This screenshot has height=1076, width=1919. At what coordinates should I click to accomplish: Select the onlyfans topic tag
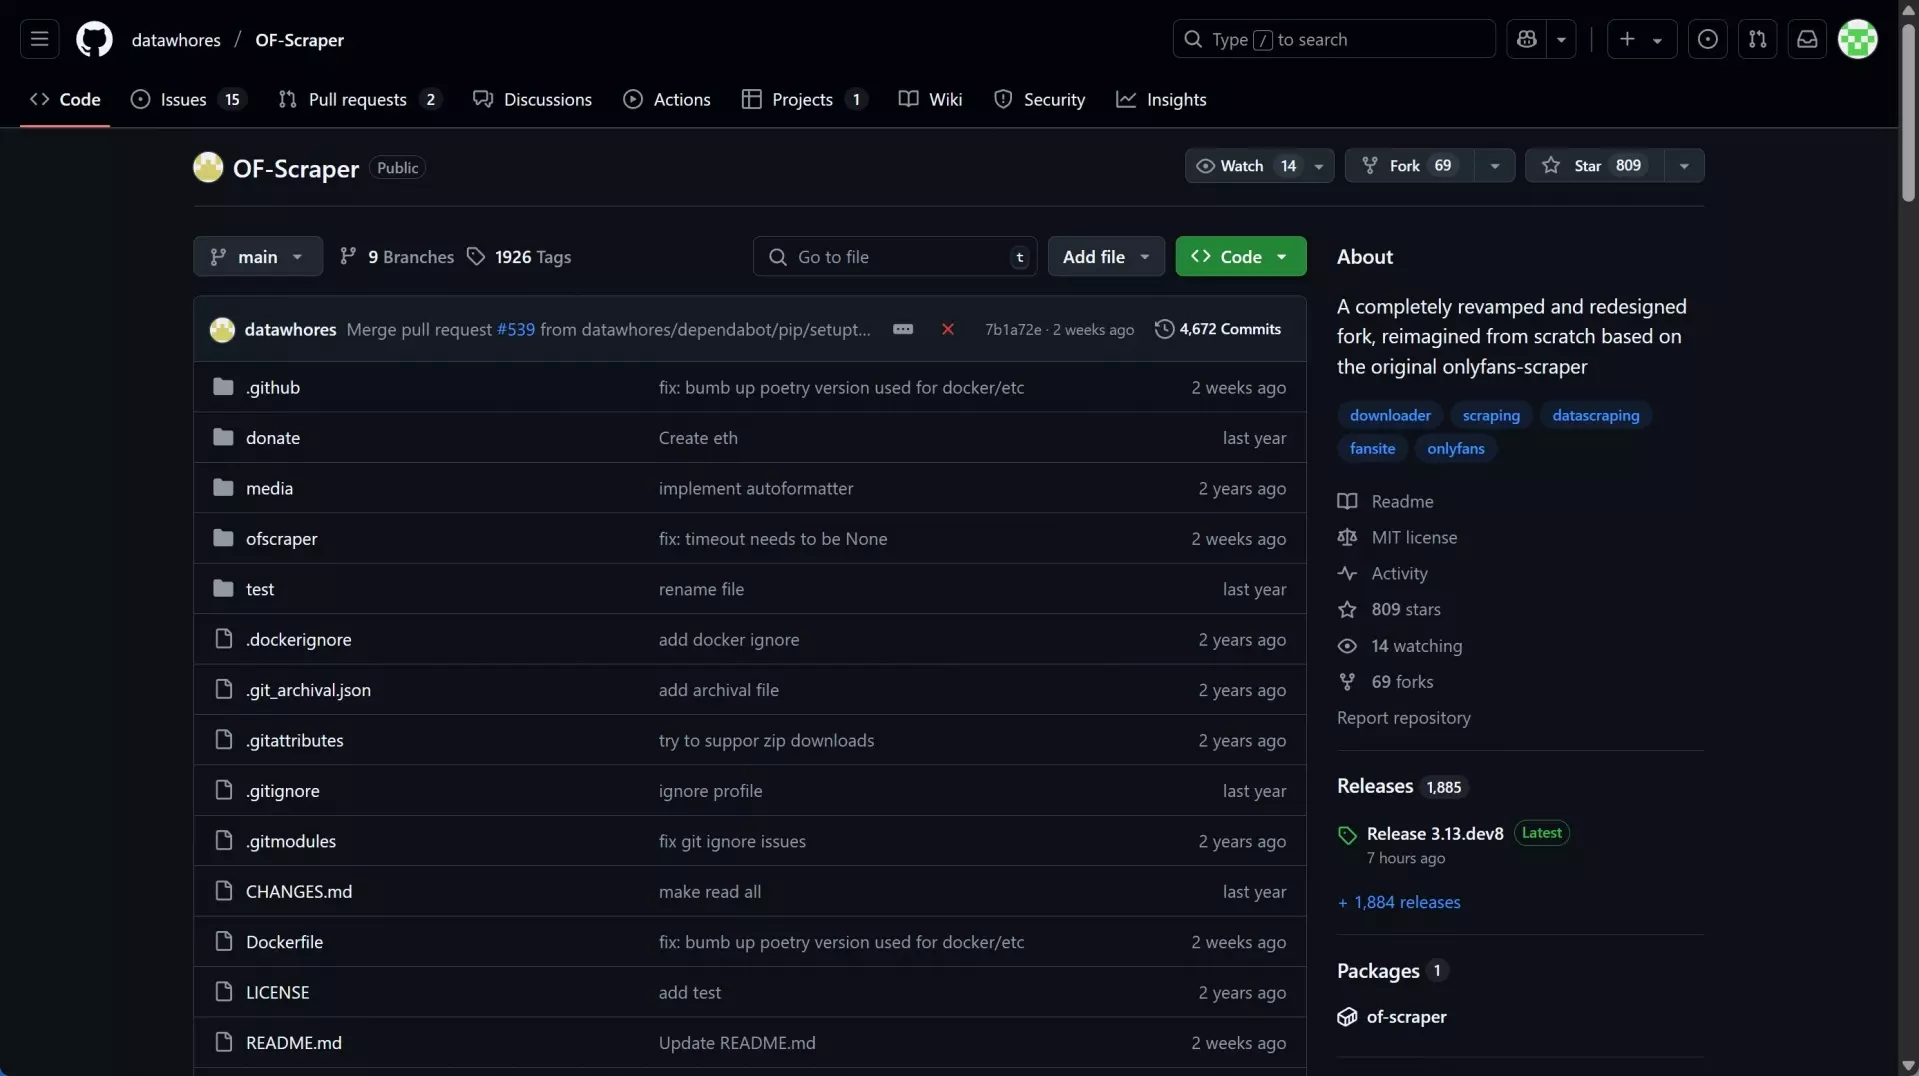coord(1455,448)
